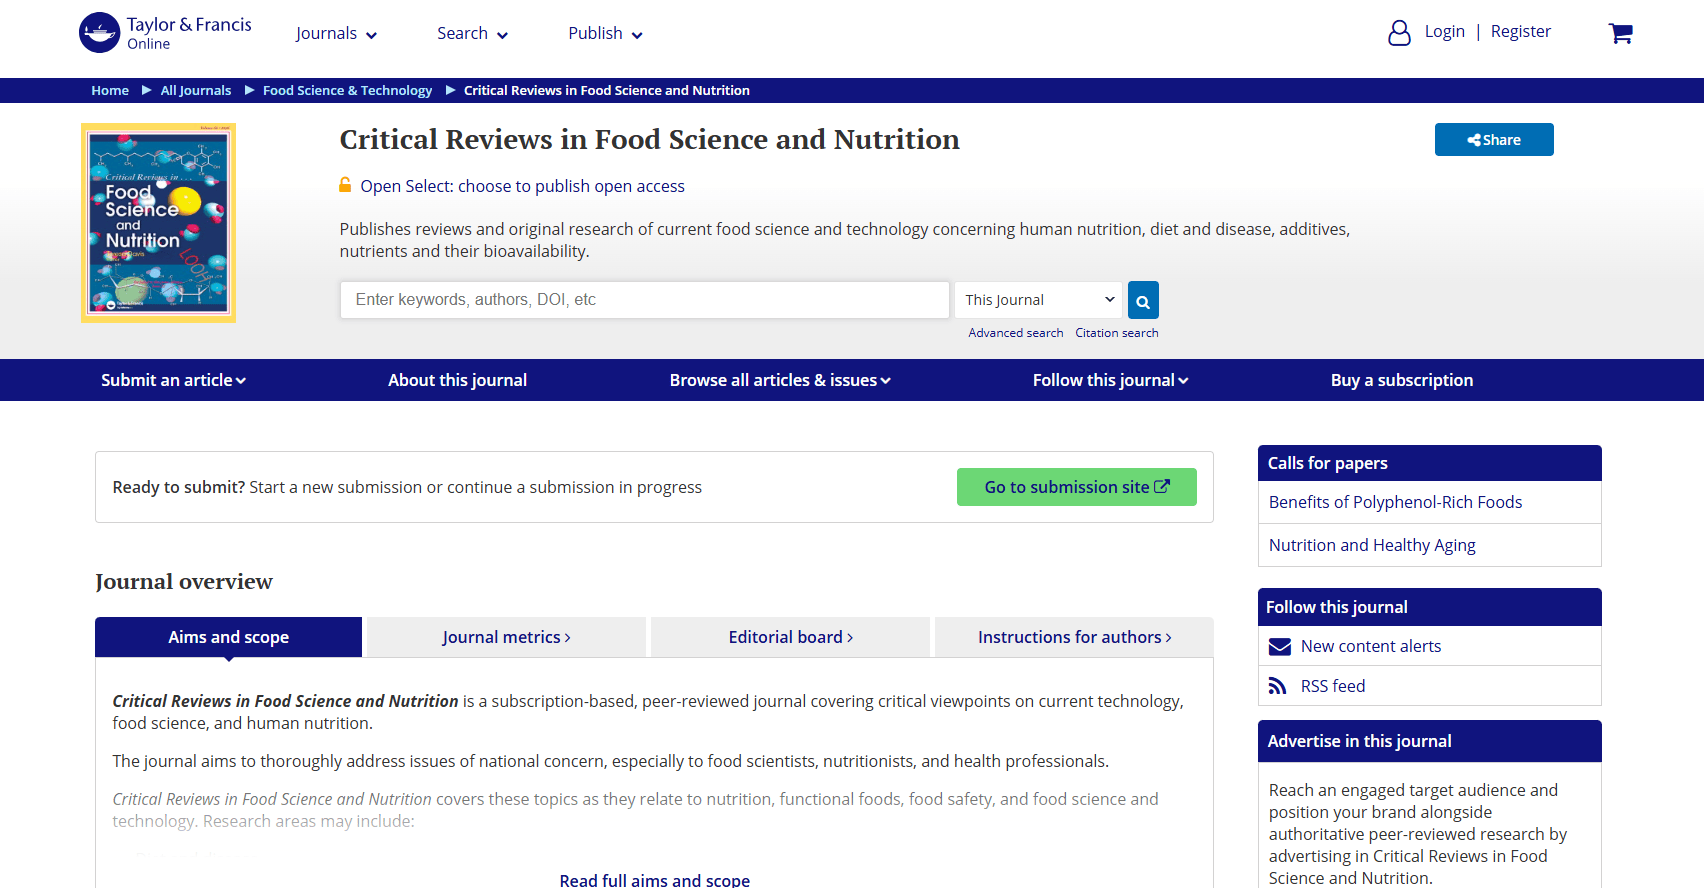Expand Browse all articles & issues menu
Image resolution: width=1704 pixels, height=888 pixels.
(780, 380)
